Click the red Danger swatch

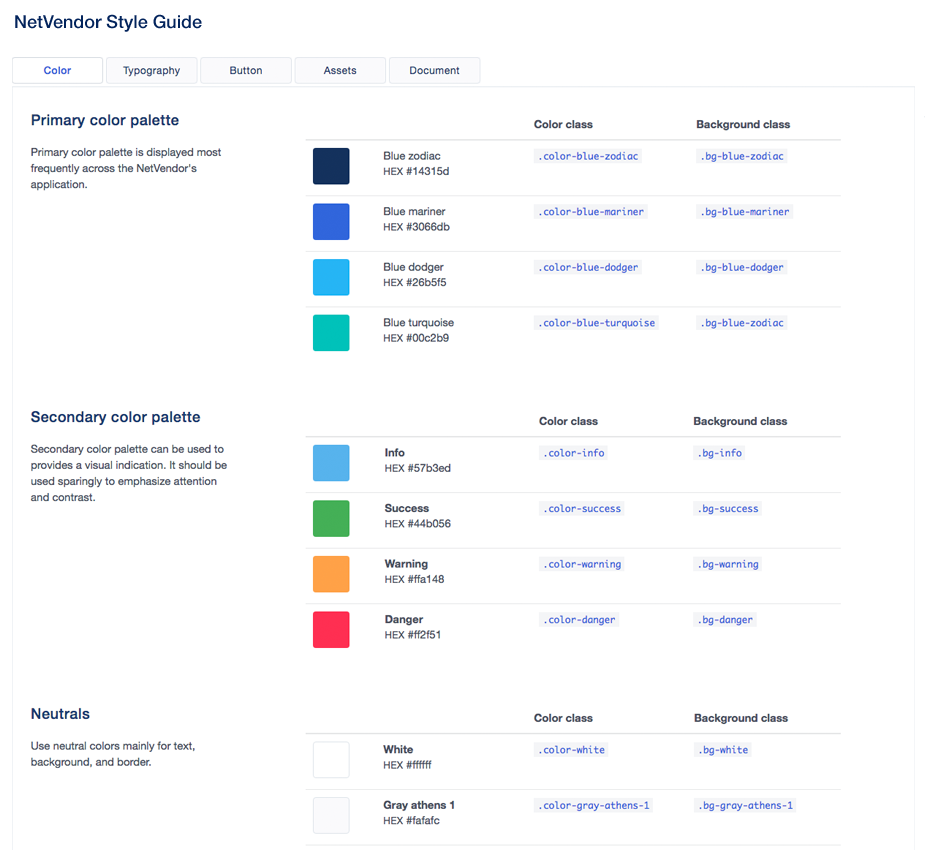[x=331, y=630]
